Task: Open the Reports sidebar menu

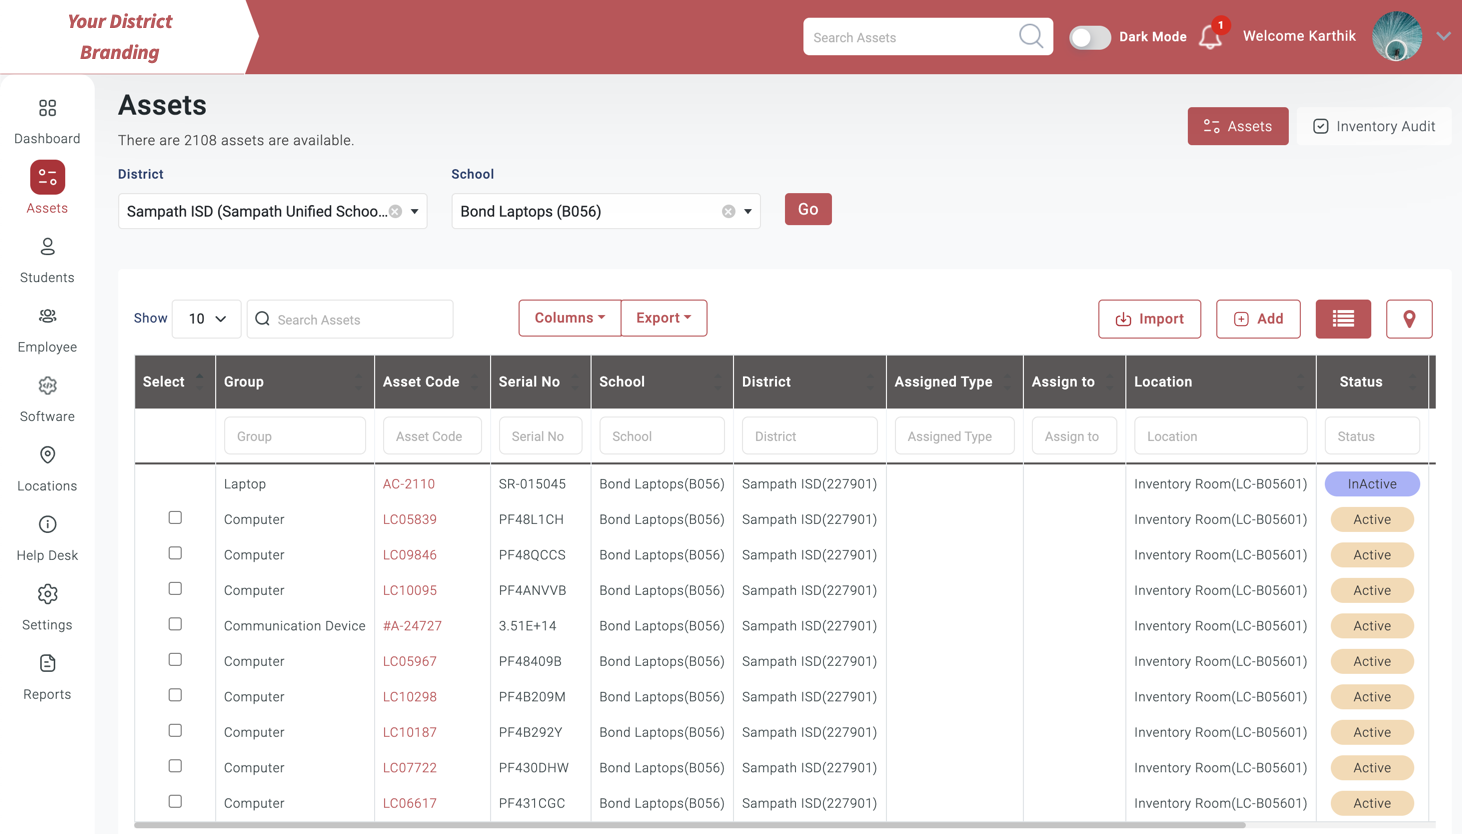Action: (47, 664)
